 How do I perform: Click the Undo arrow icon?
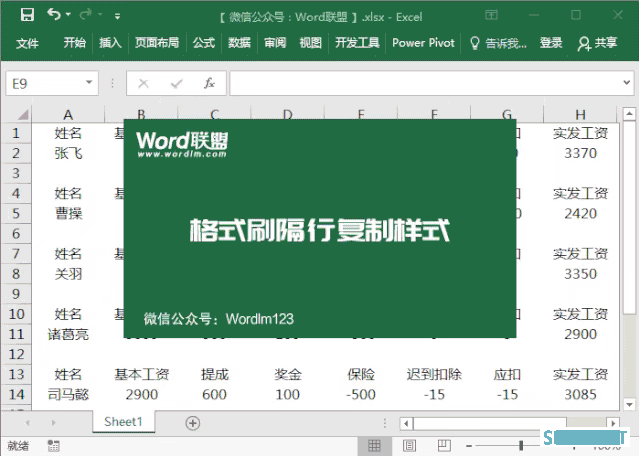tap(54, 15)
